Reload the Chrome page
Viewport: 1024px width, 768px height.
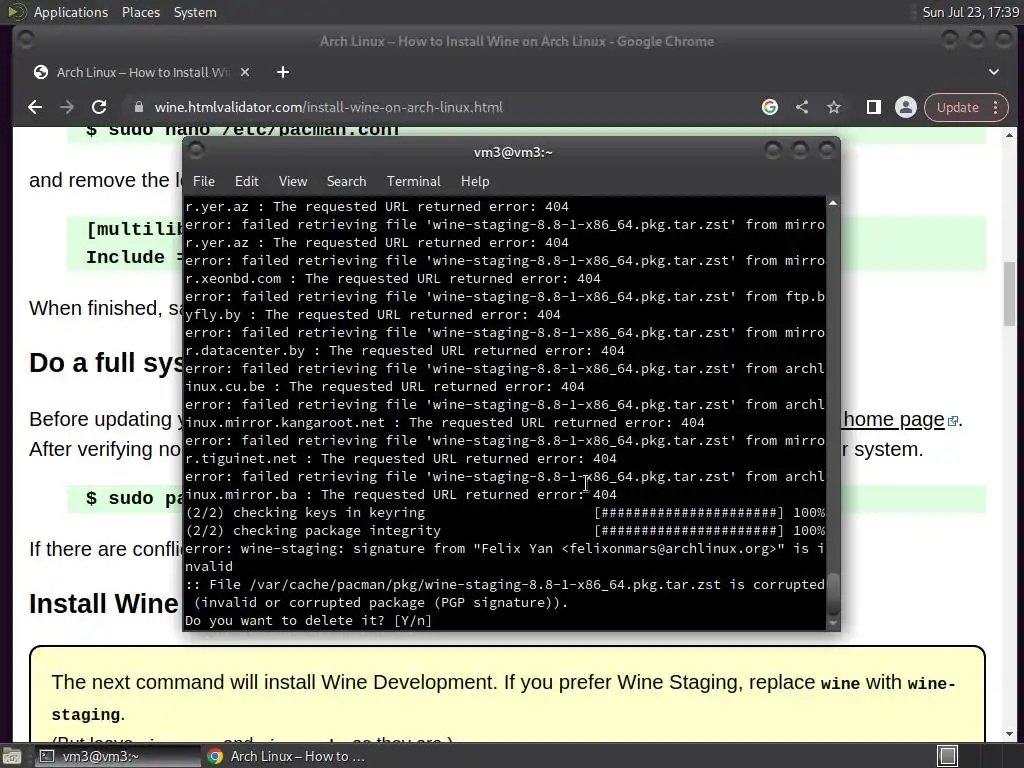99,107
